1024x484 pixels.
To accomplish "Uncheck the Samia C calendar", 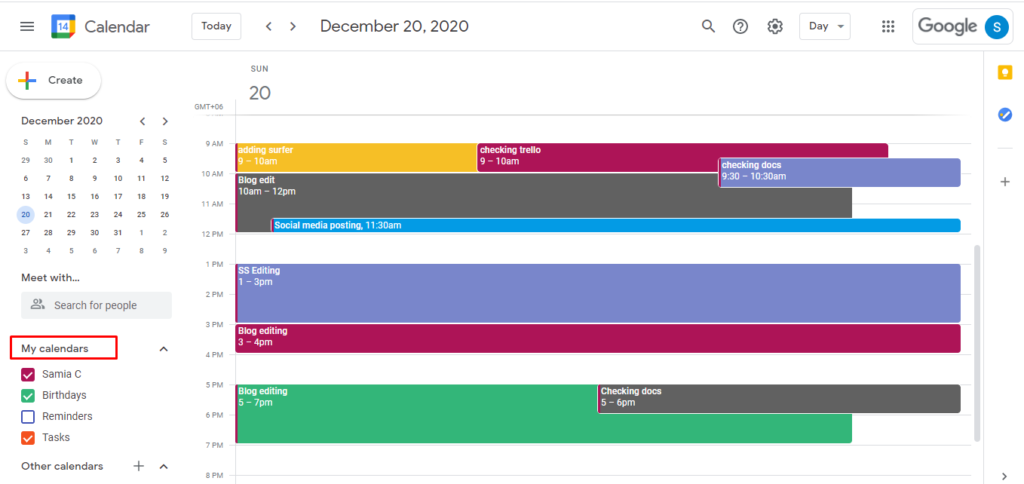I will (28, 374).
